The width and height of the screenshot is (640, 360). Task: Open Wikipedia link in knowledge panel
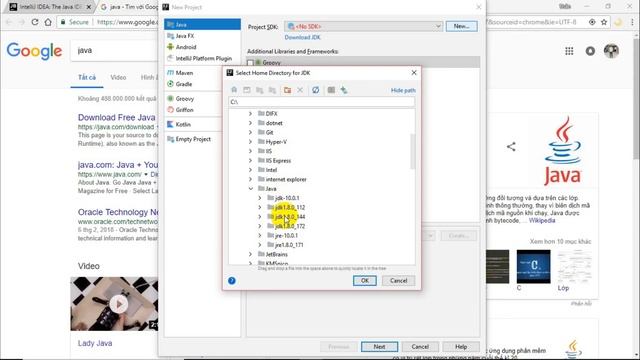542,220
